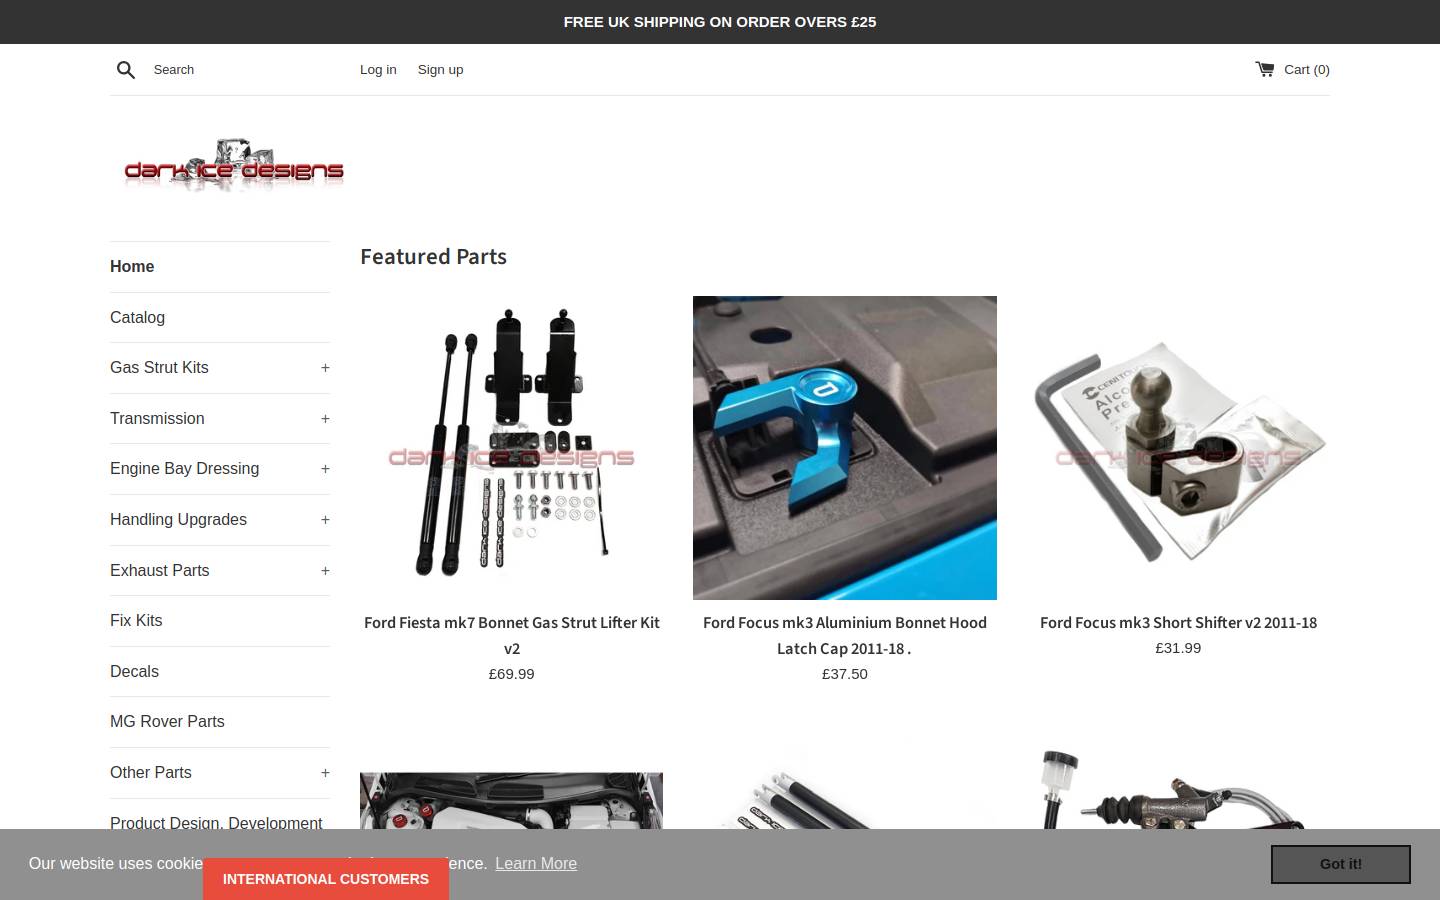The image size is (1440, 900).
Task: Expand Other Parts submenu
Action: tap(325, 773)
